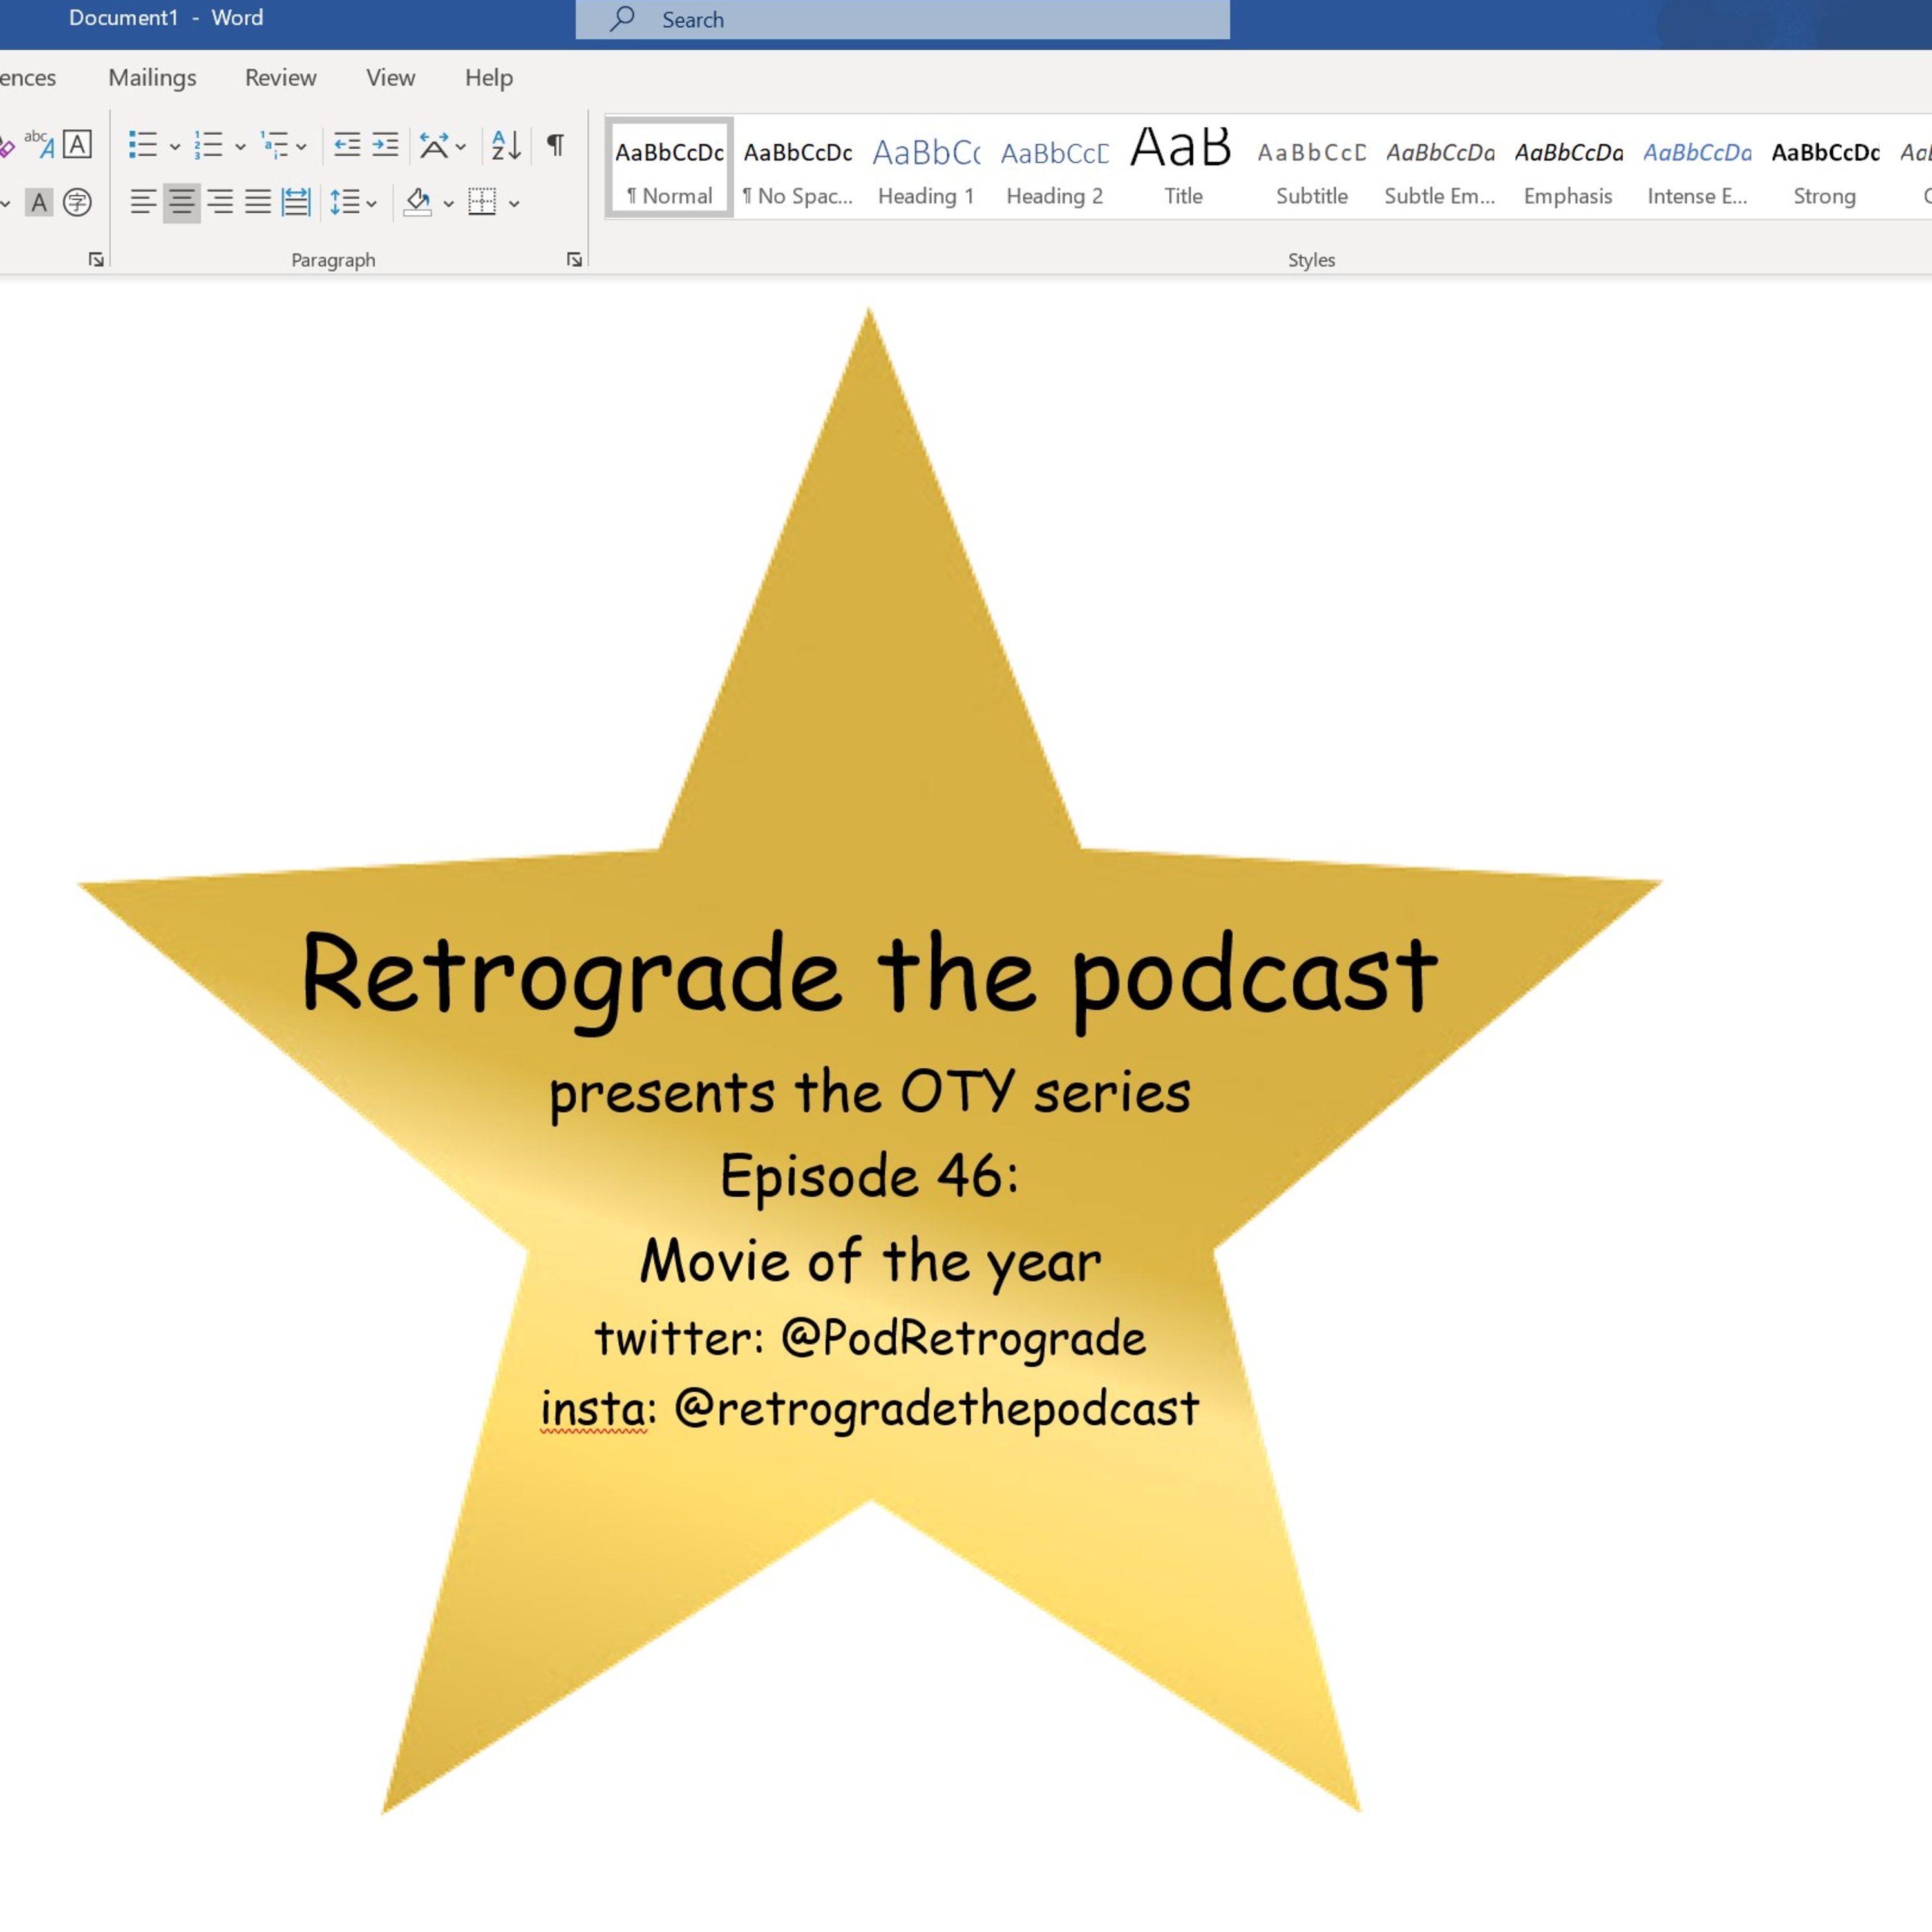The height and width of the screenshot is (1932, 1932).
Task: Open the Mailings tab
Action: 152,78
